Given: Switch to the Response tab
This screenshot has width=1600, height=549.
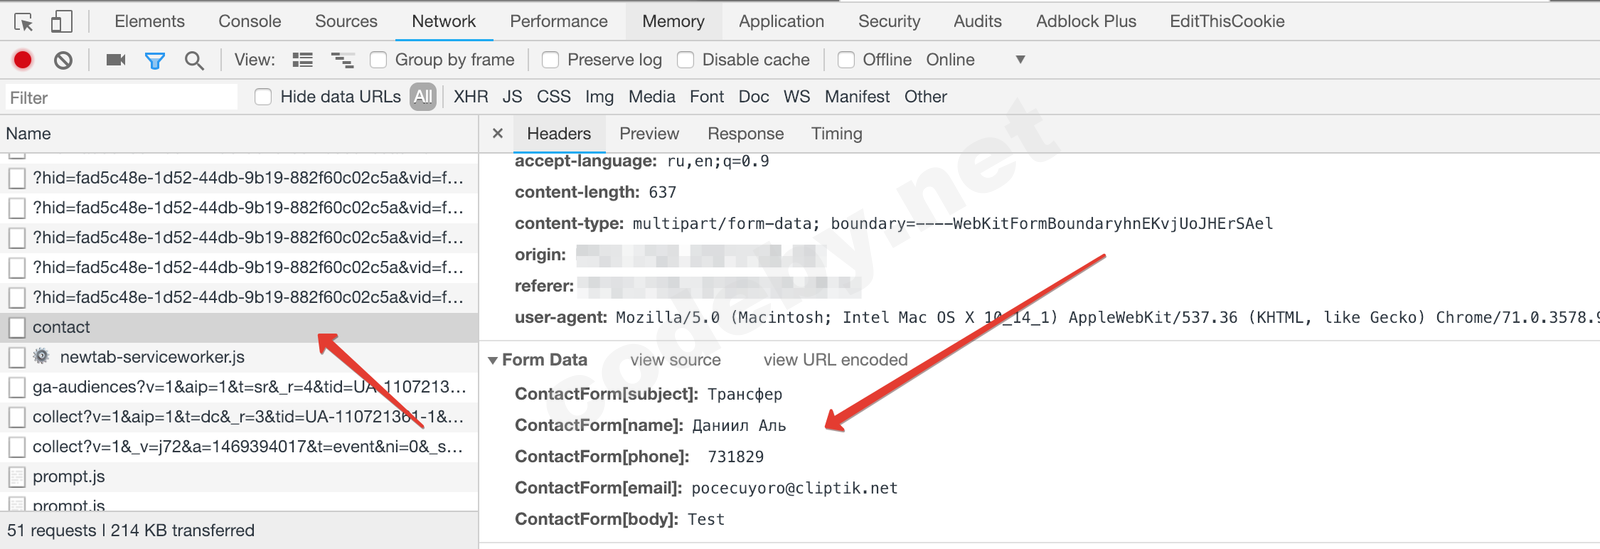Looking at the screenshot, I should (x=745, y=133).
